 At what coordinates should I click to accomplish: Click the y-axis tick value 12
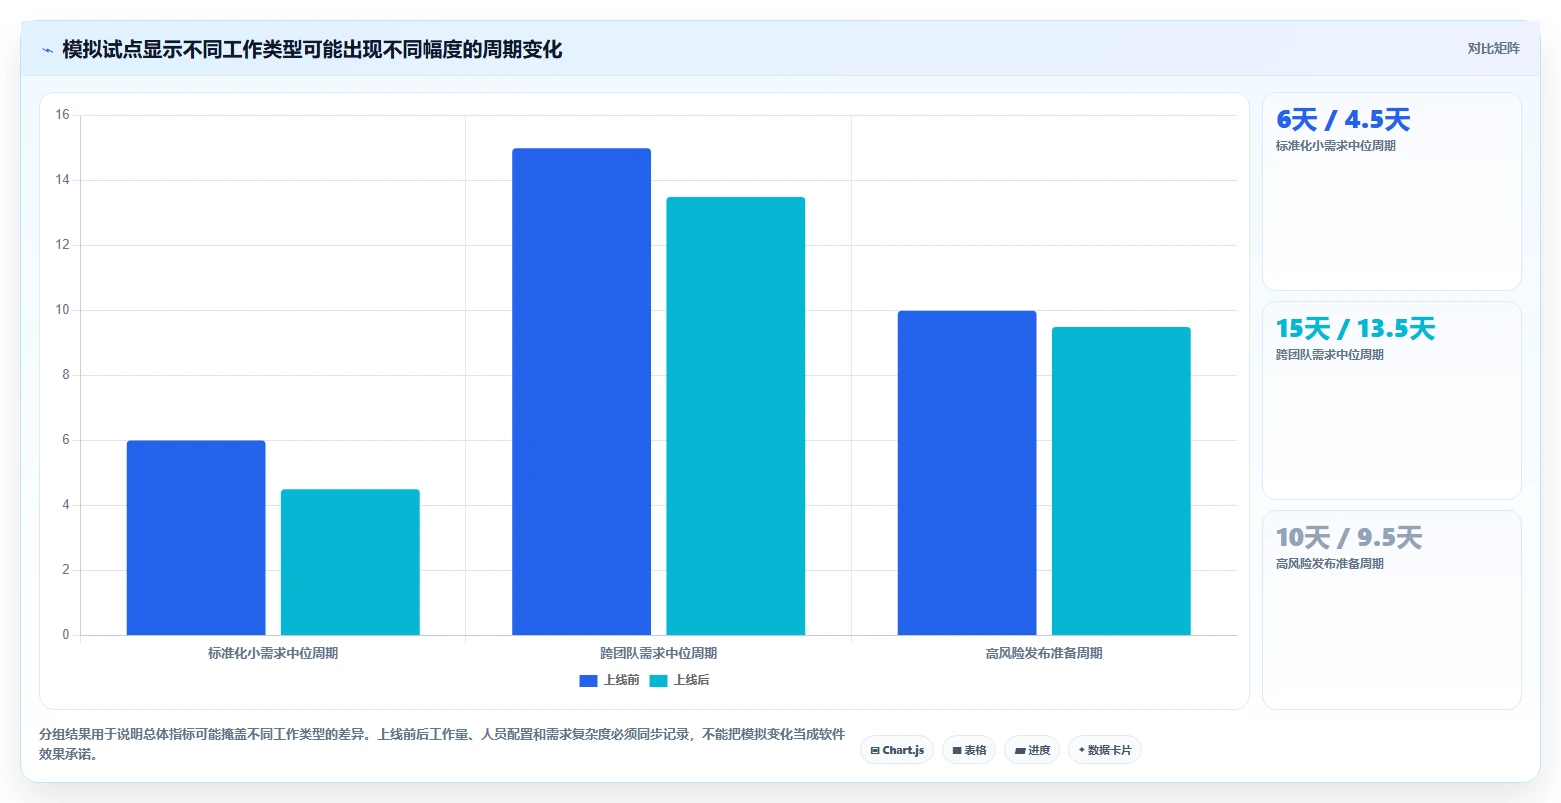[x=63, y=245]
